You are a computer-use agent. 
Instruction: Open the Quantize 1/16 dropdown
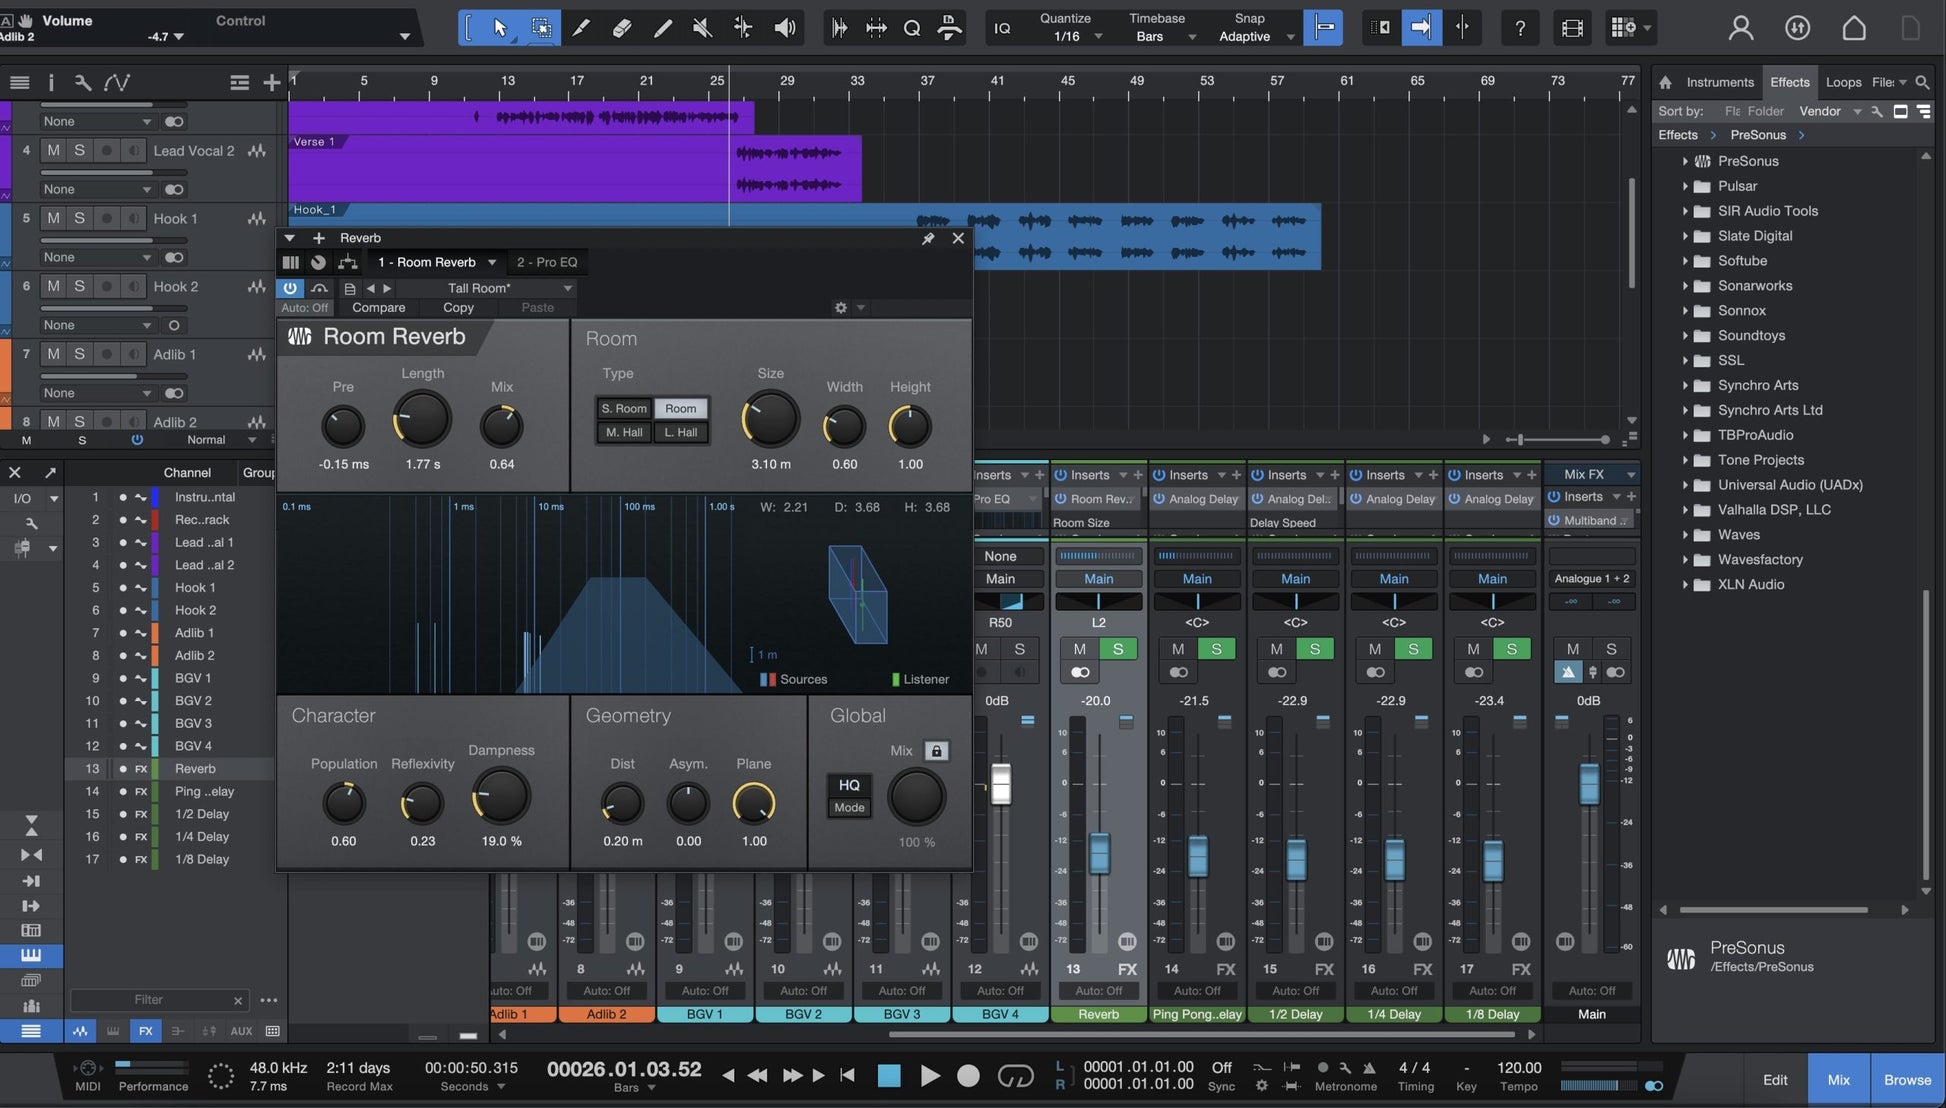(x=1098, y=37)
